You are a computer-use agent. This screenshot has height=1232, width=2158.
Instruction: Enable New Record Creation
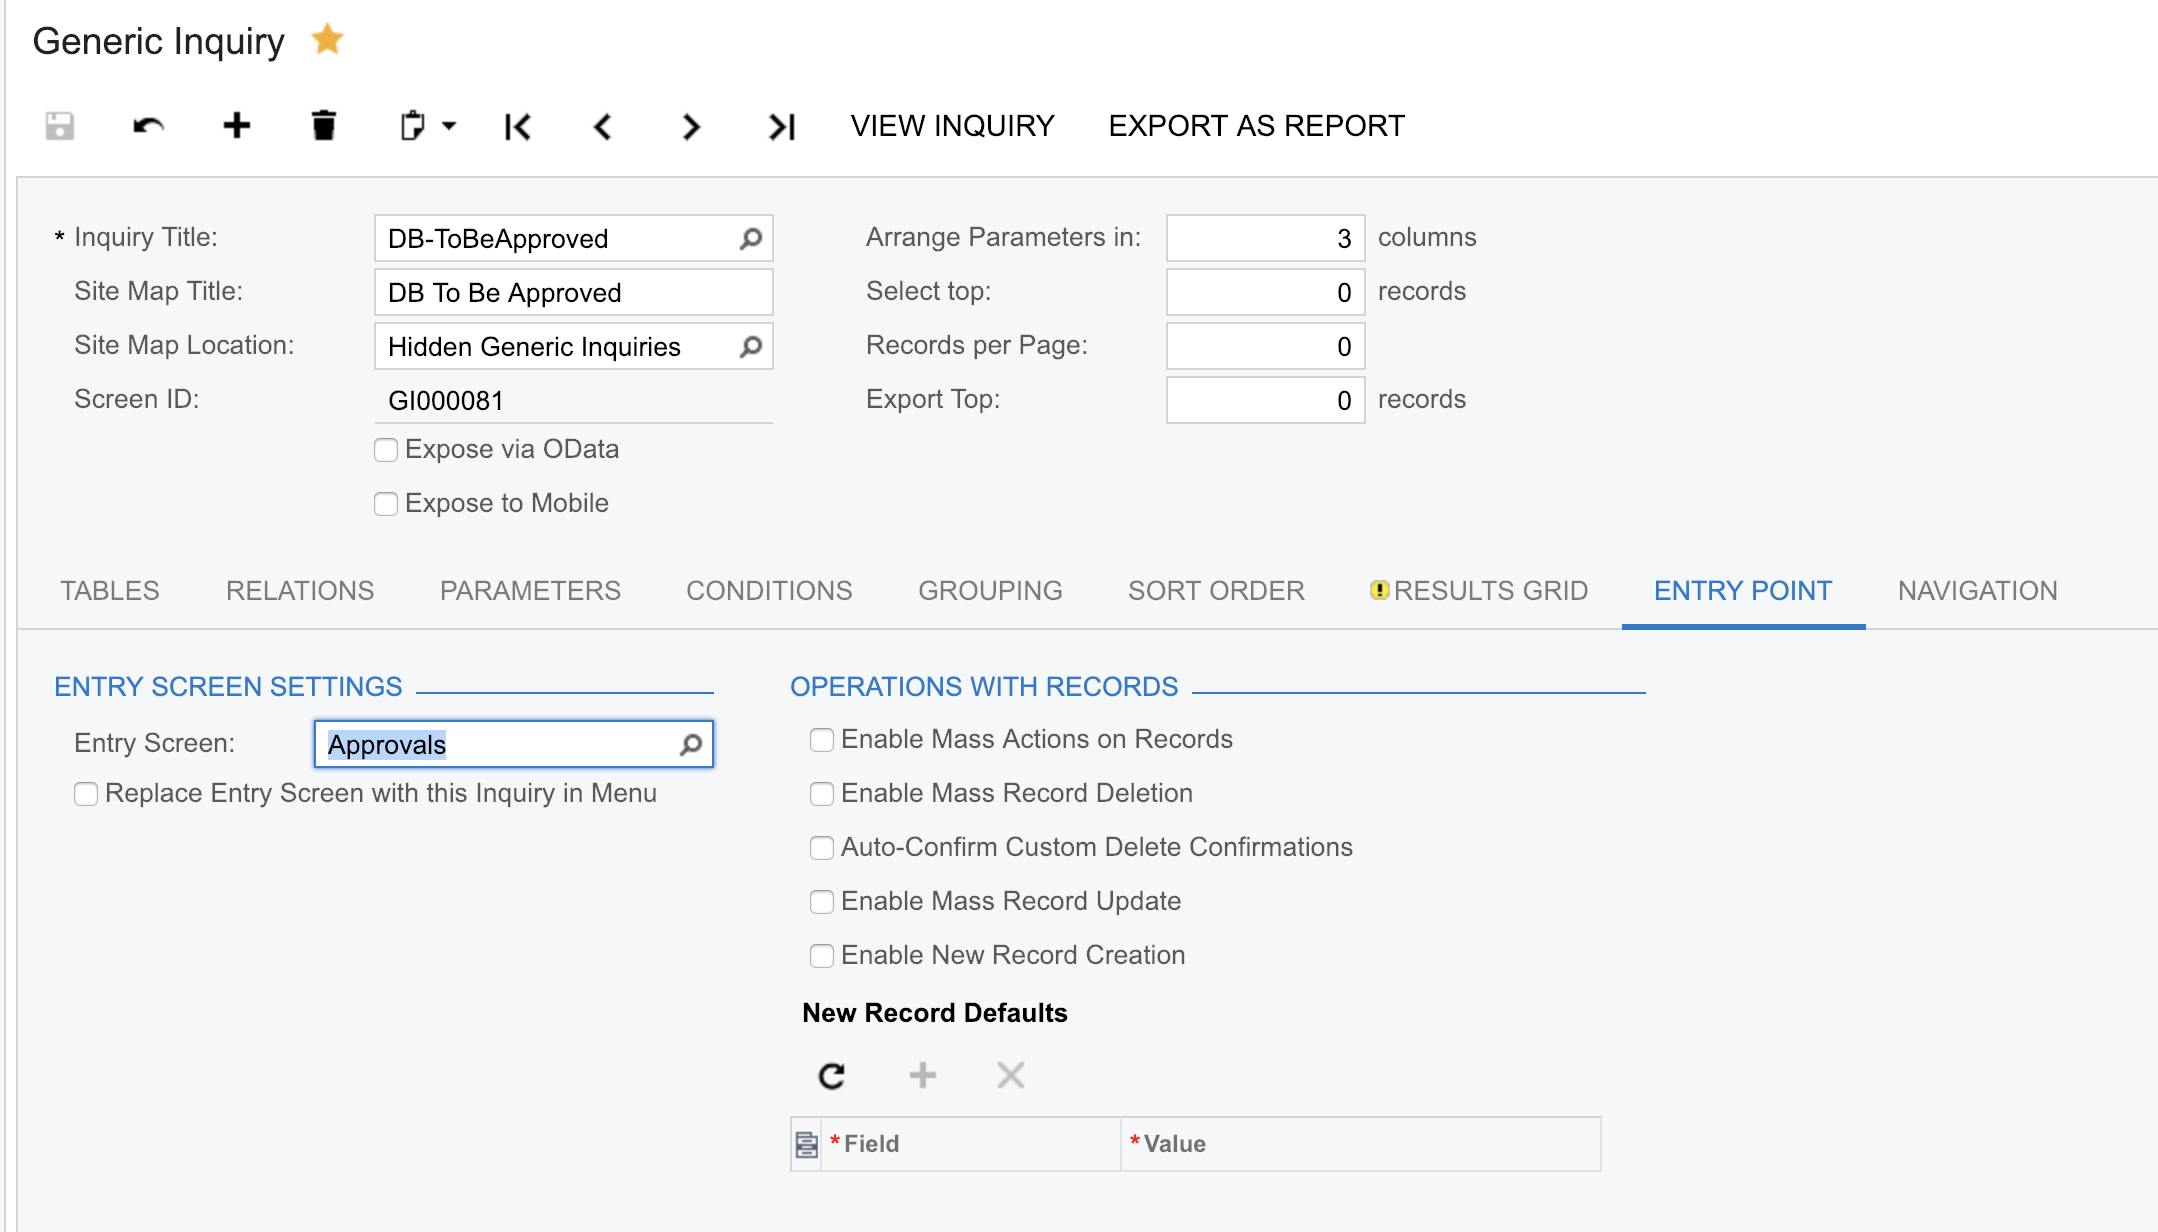[821, 955]
